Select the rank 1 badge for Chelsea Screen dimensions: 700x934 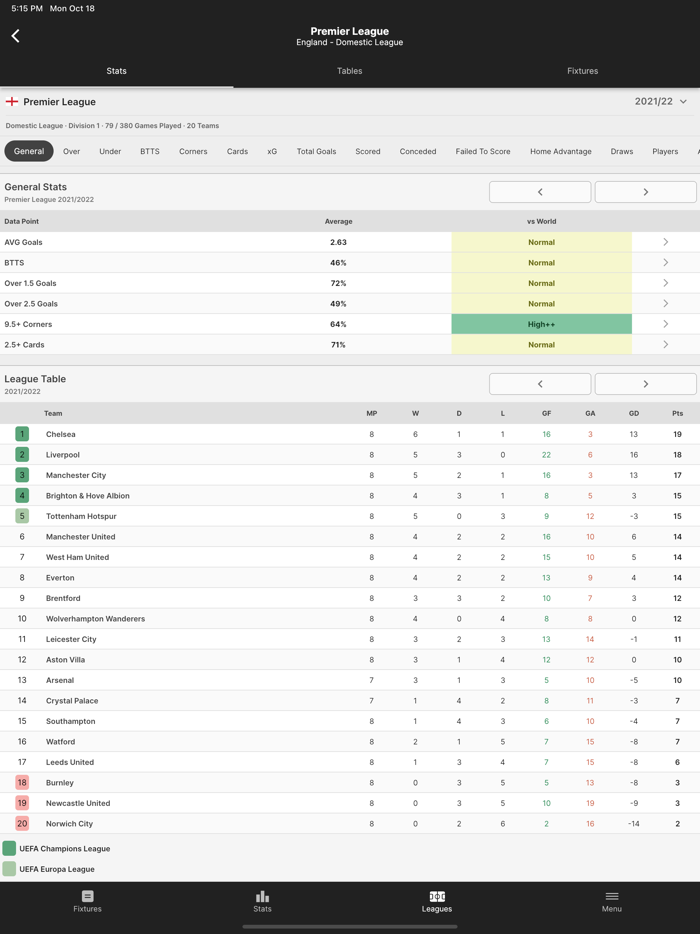click(x=22, y=434)
